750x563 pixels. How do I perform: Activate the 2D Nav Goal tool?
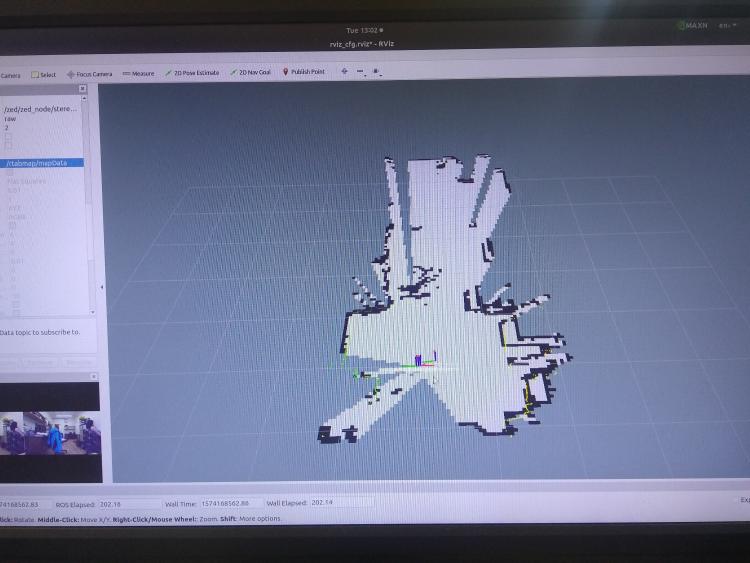(x=250, y=72)
